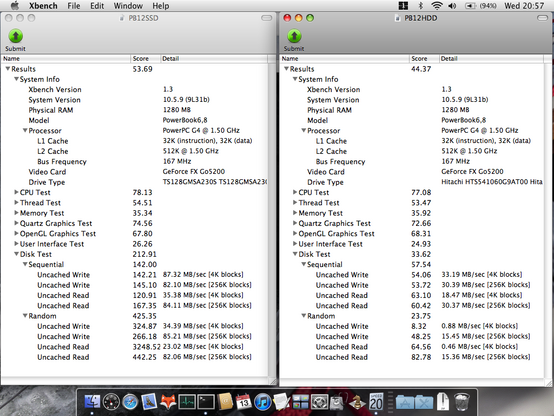Collapse Results triangle in PB12SSD window
Image resolution: width=554 pixels, height=416 pixels.
(x=8, y=69)
